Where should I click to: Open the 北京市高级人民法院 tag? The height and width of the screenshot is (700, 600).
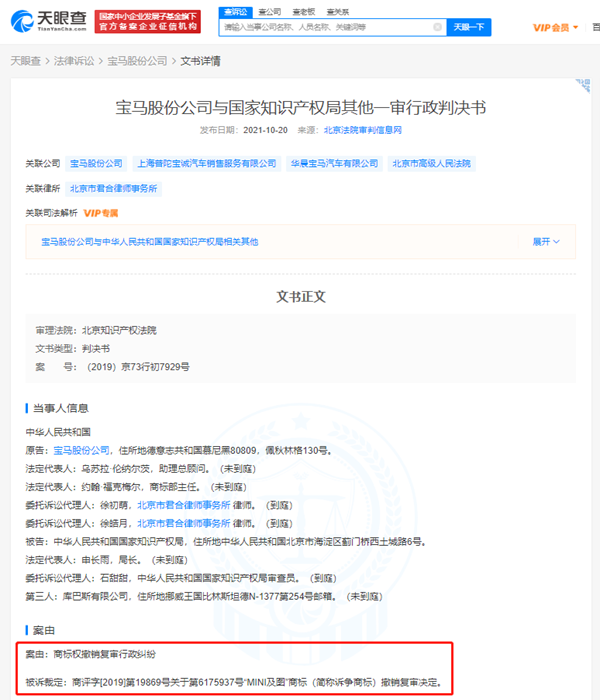[431, 163]
